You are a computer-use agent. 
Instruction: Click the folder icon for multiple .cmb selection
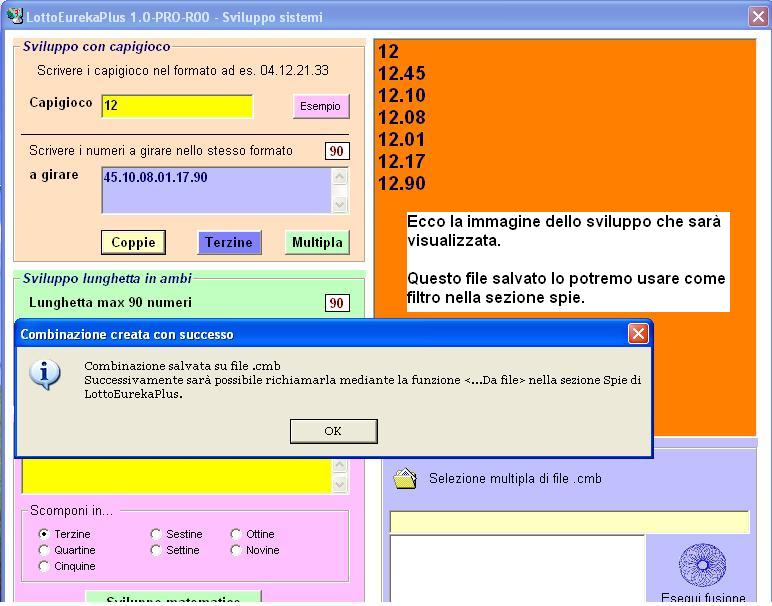tap(405, 478)
